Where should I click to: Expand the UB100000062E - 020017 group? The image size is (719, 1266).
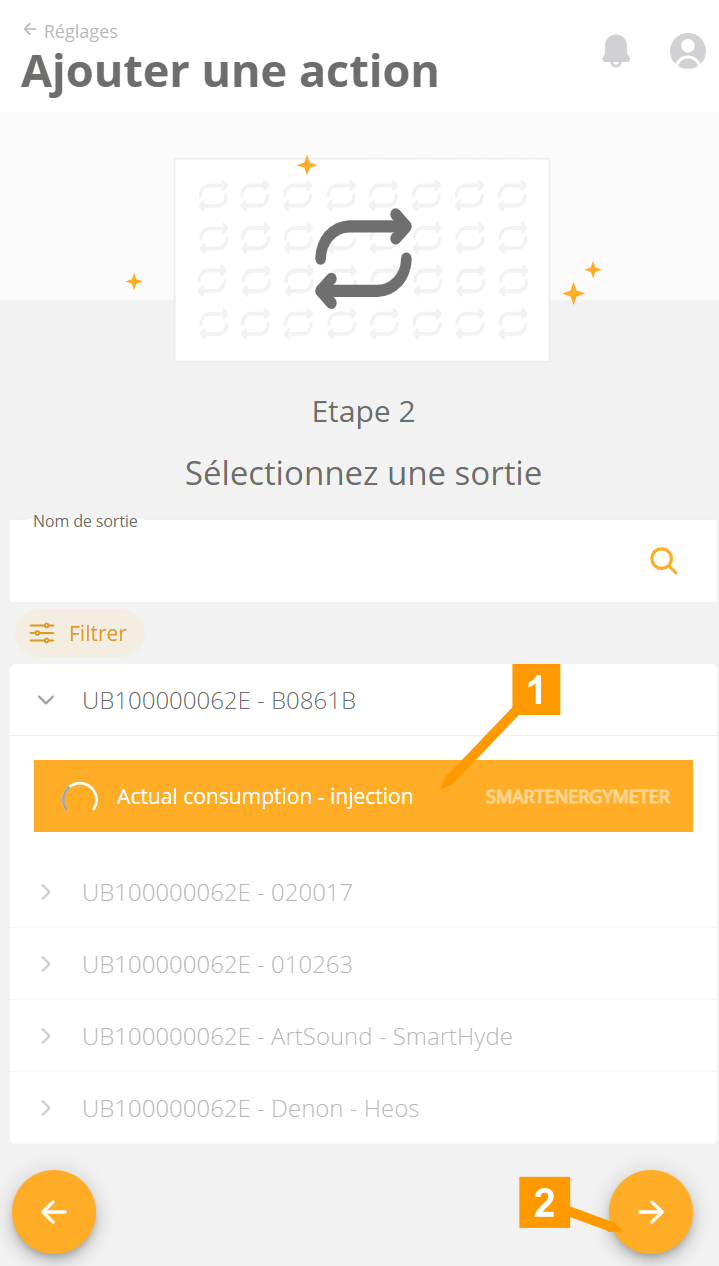(46, 892)
